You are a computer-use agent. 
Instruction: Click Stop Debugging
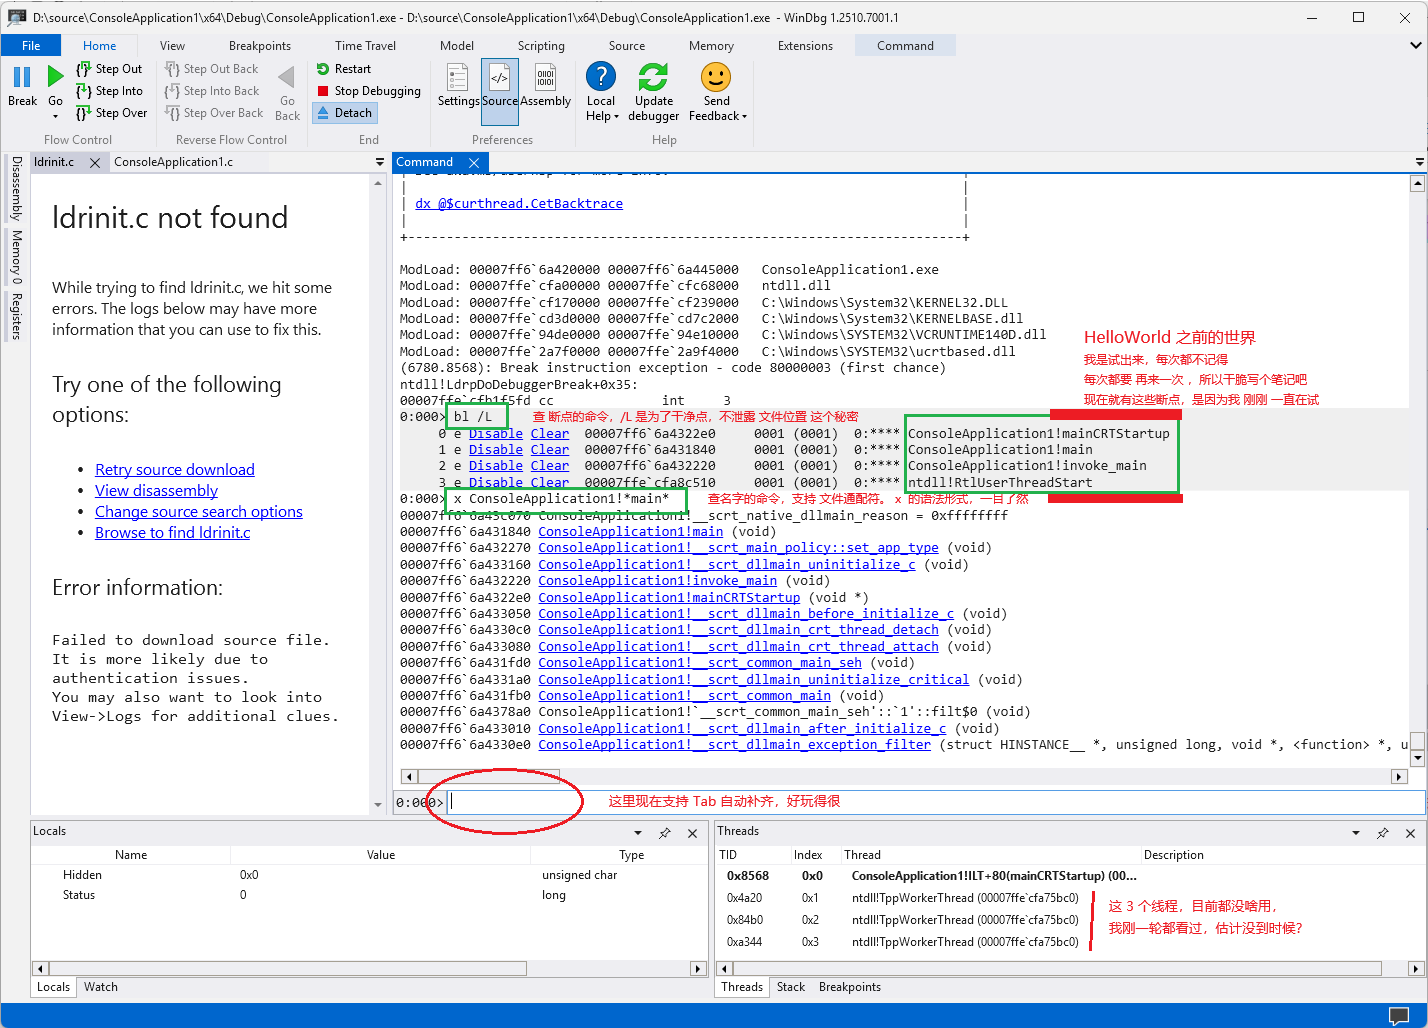[x=368, y=91]
